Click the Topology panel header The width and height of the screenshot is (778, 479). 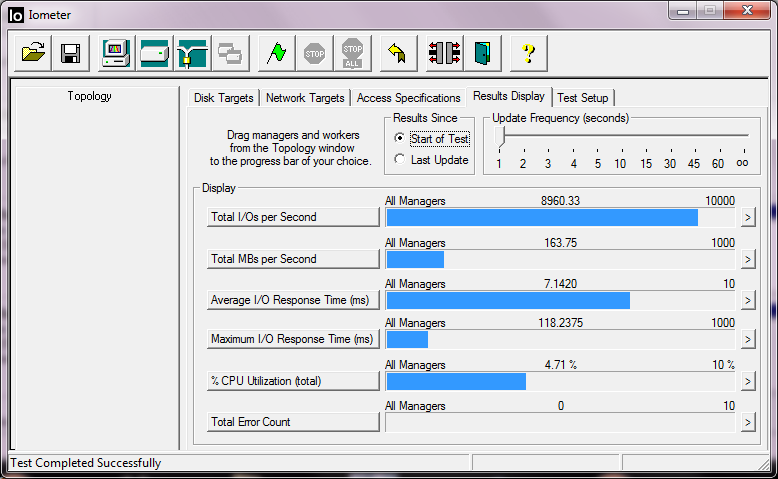[89, 96]
